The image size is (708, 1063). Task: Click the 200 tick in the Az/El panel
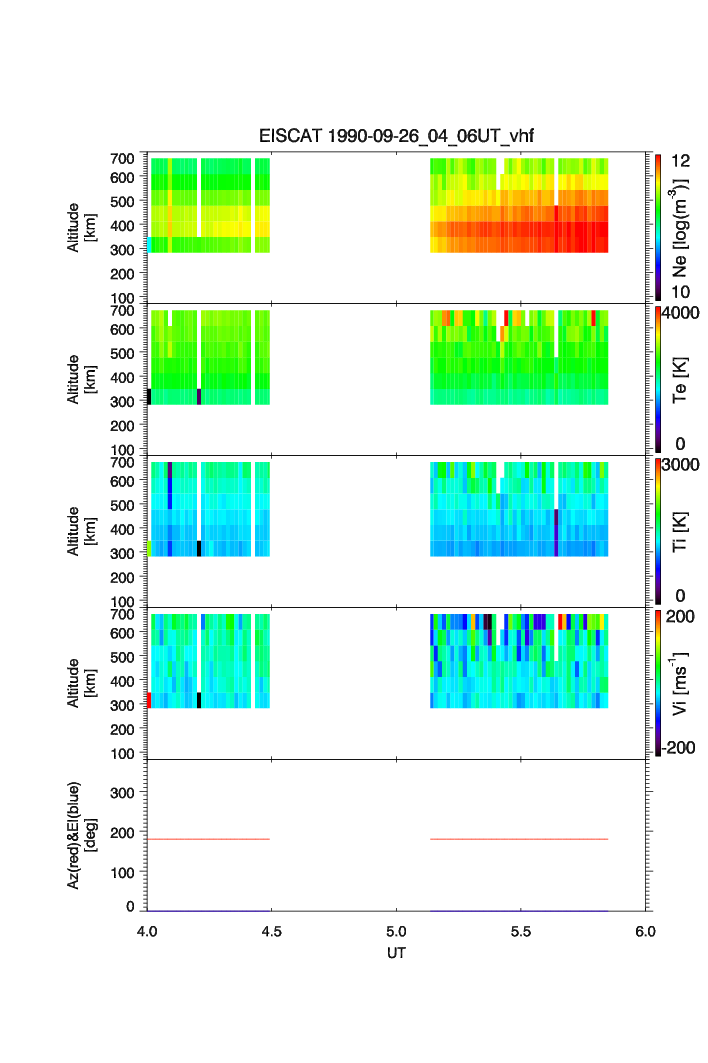click(123, 833)
